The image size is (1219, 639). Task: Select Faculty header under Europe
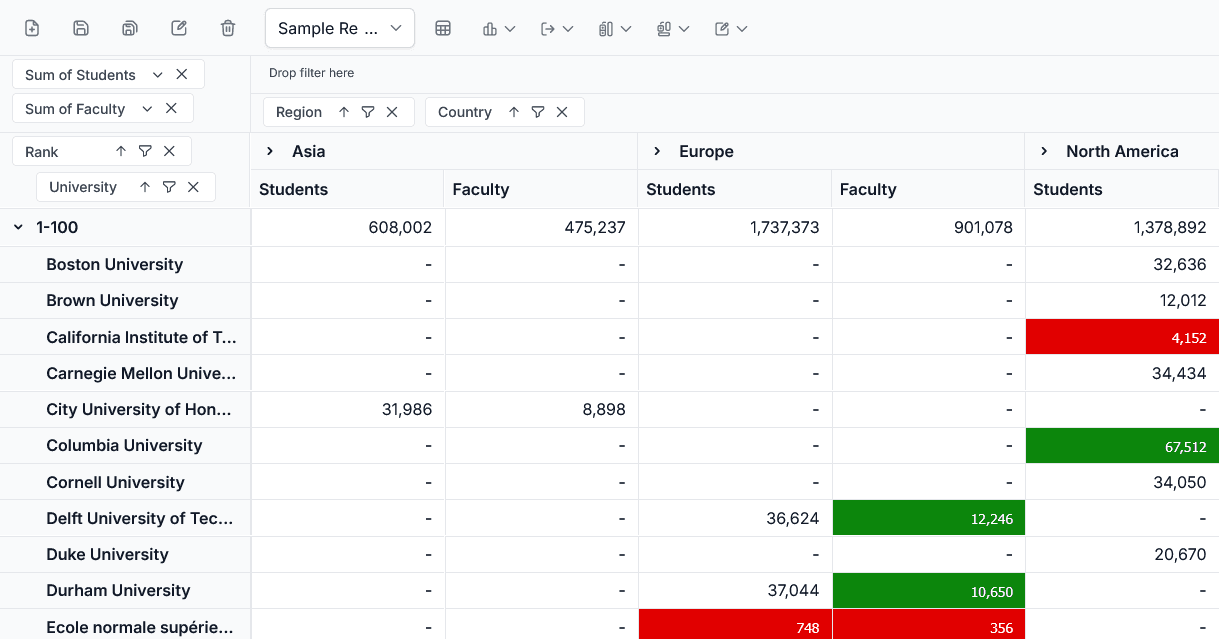(x=928, y=189)
